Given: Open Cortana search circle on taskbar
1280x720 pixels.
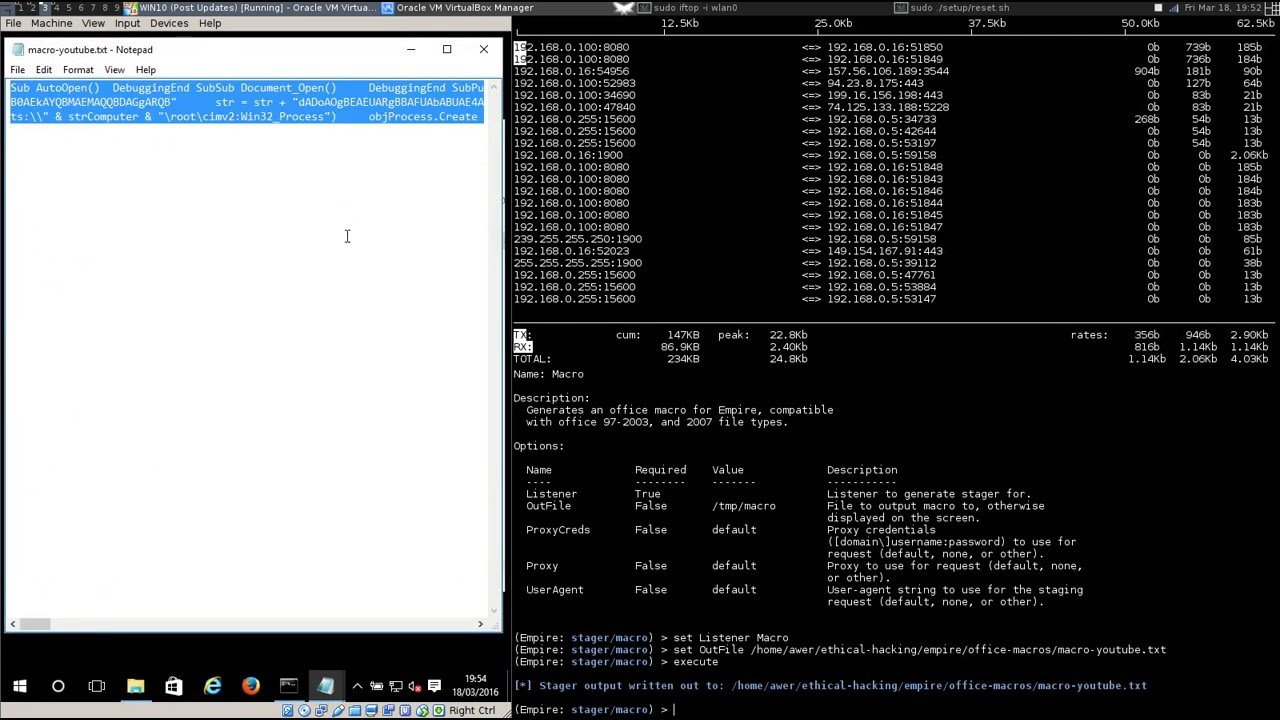Looking at the screenshot, I should pos(58,686).
